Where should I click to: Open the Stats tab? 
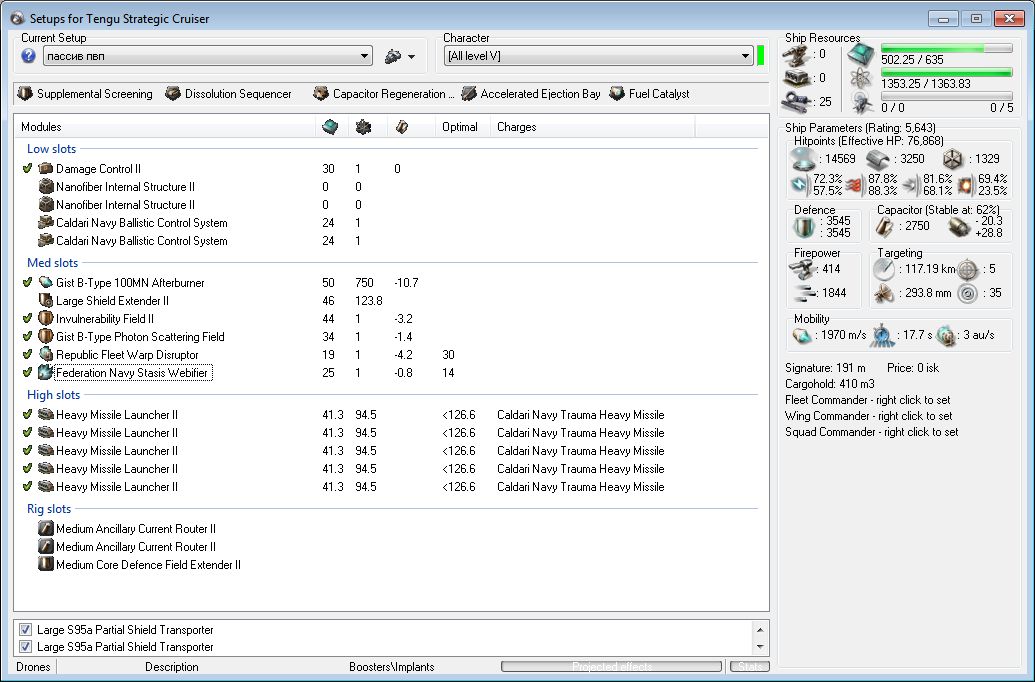(751, 666)
